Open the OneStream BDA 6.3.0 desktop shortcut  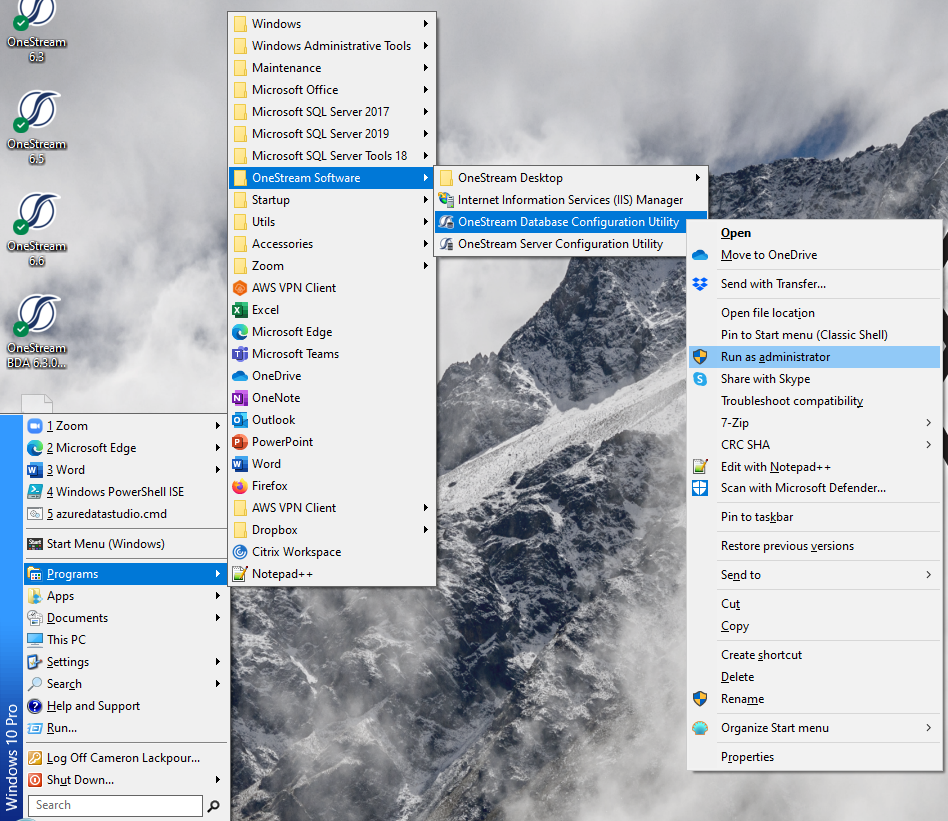click(x=36, y=331)
